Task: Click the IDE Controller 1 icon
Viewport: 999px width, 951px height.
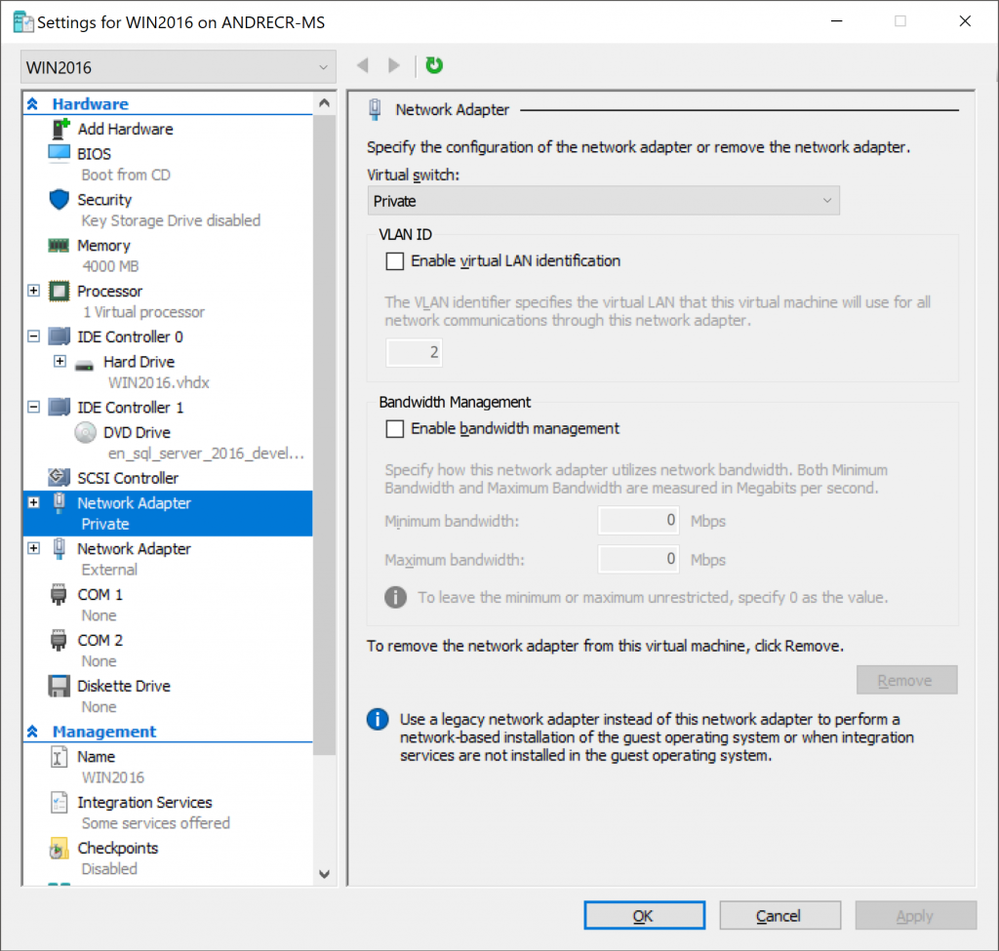Action: tap(59, 407)
